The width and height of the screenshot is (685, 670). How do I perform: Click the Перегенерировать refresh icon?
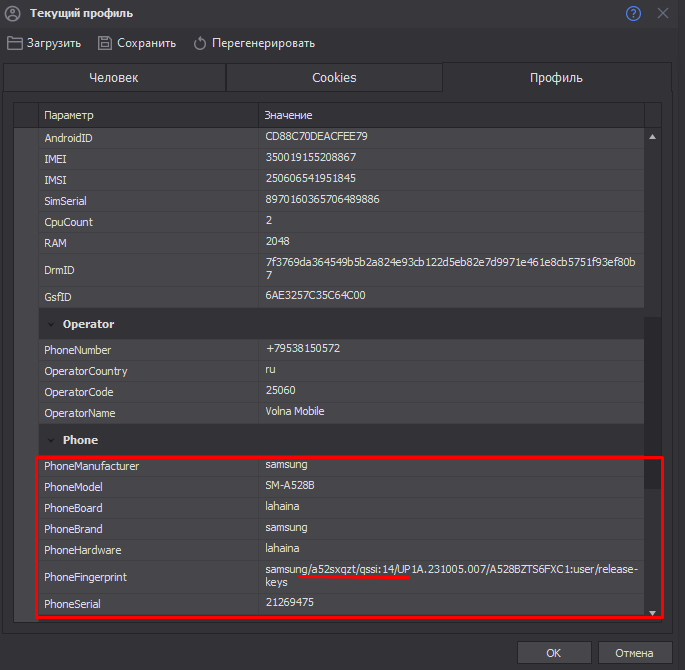click(x=200, y=43)
